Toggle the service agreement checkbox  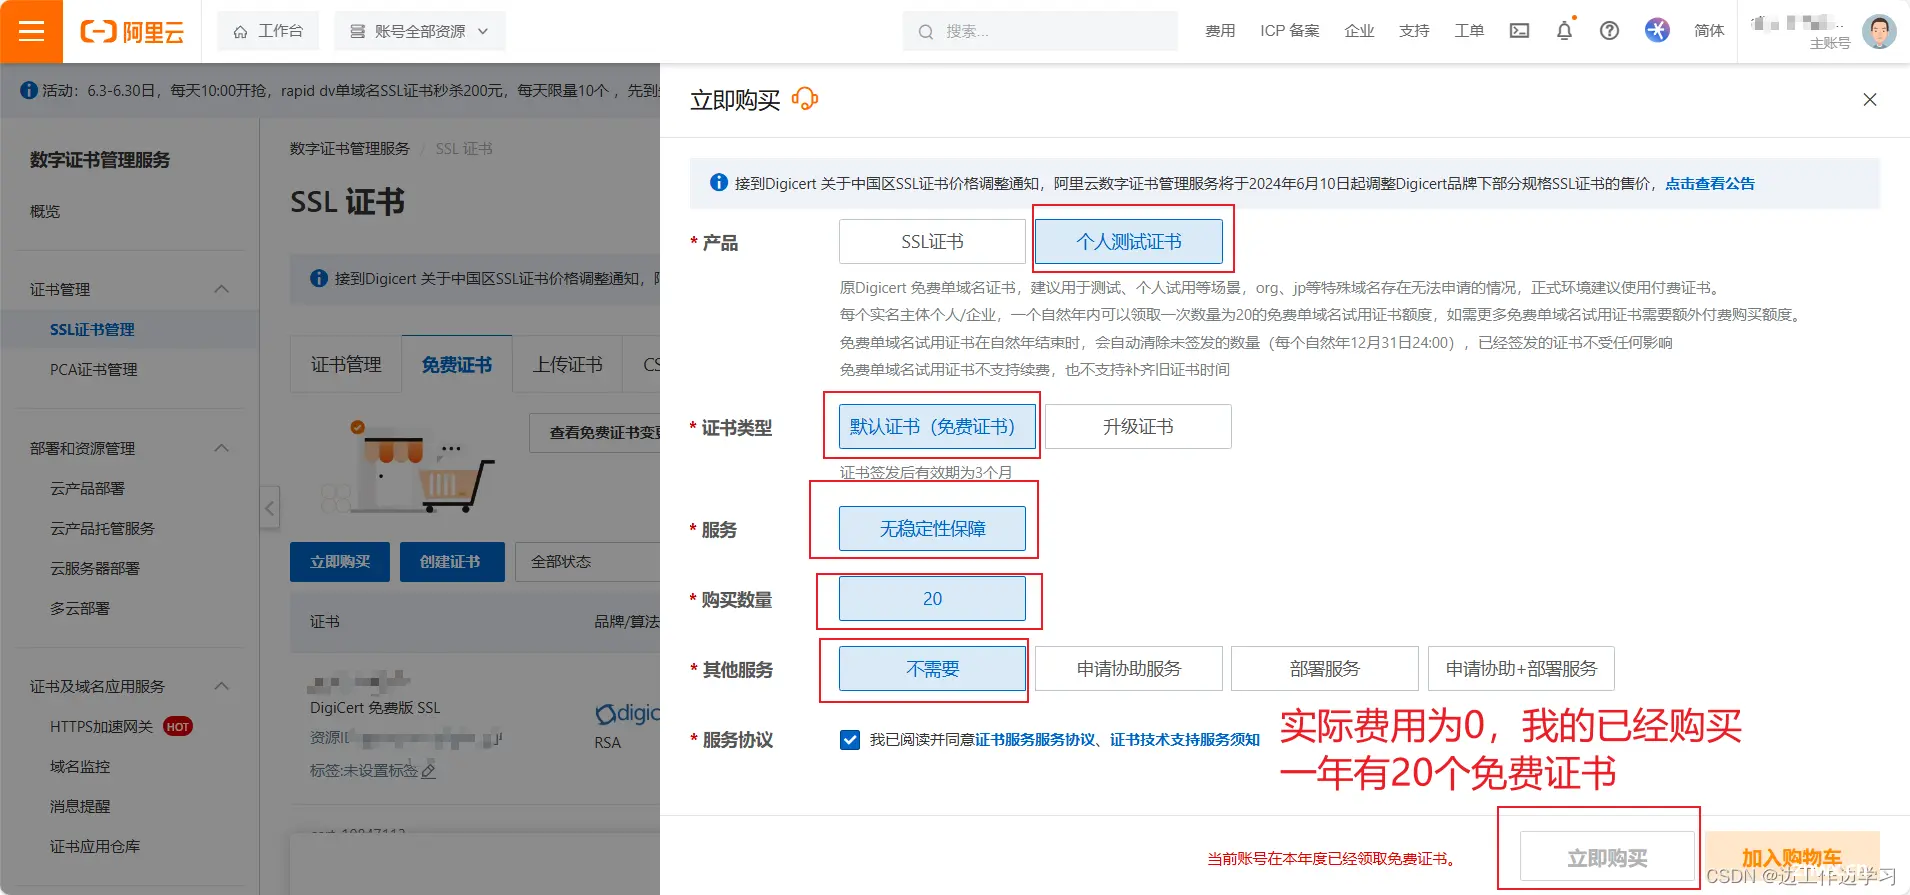click(x=850, y=740)
